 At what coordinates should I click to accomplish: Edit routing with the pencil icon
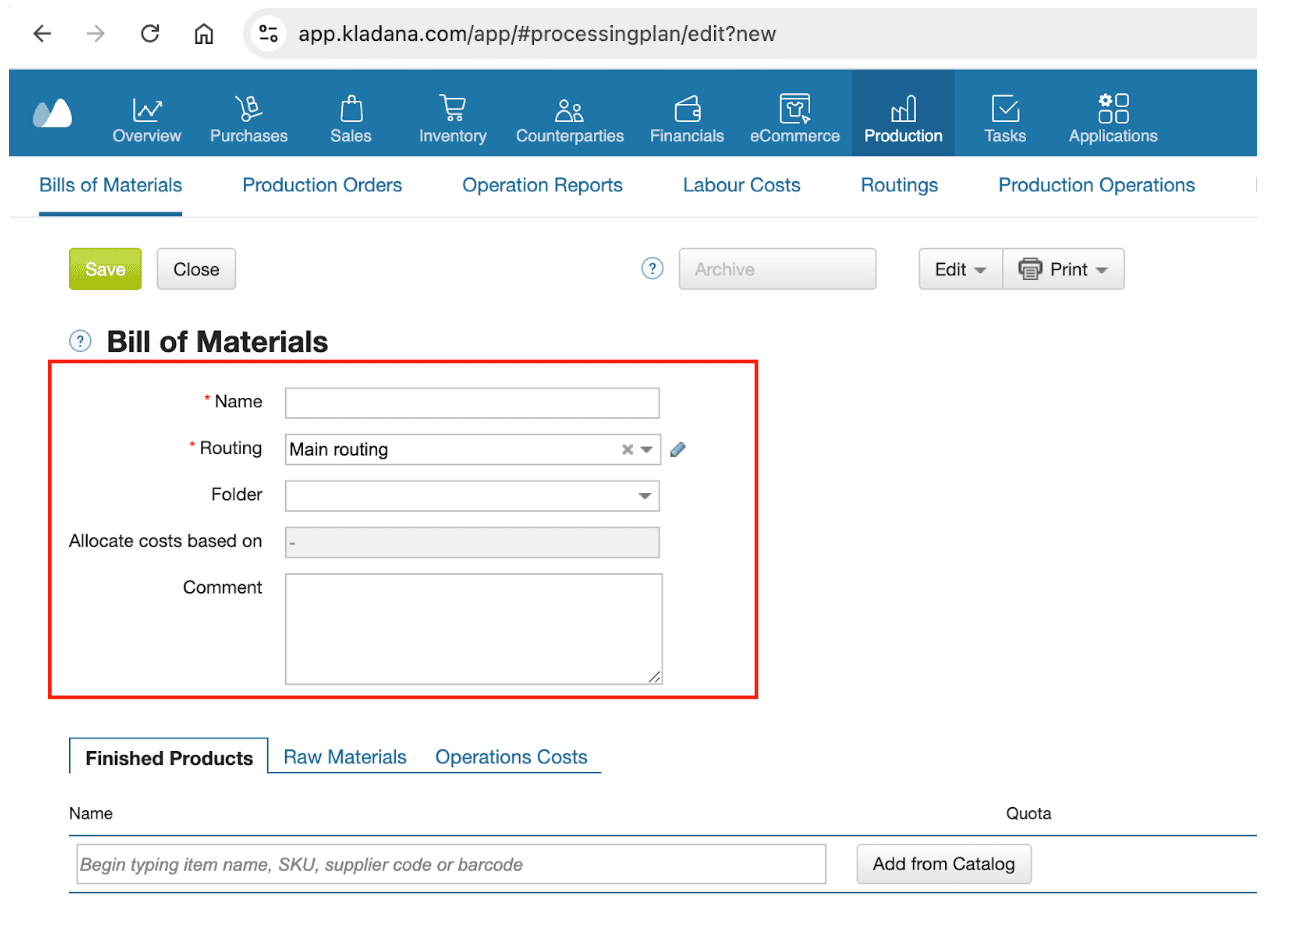(x=678, y=450)
